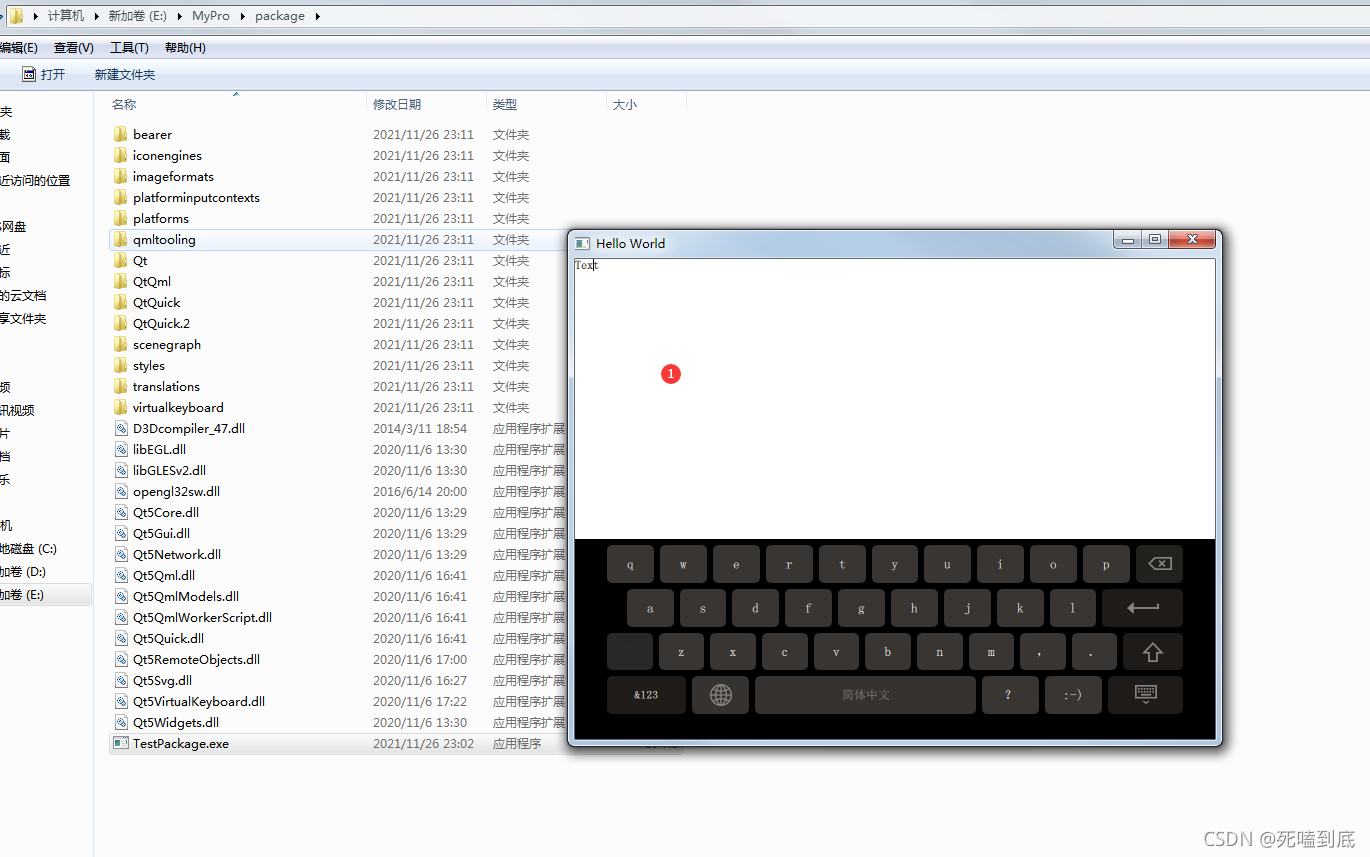Select the Qt5Svg.dll file icon
Viewport: 1370px width, 857px height.
click(x=121, y=680)
